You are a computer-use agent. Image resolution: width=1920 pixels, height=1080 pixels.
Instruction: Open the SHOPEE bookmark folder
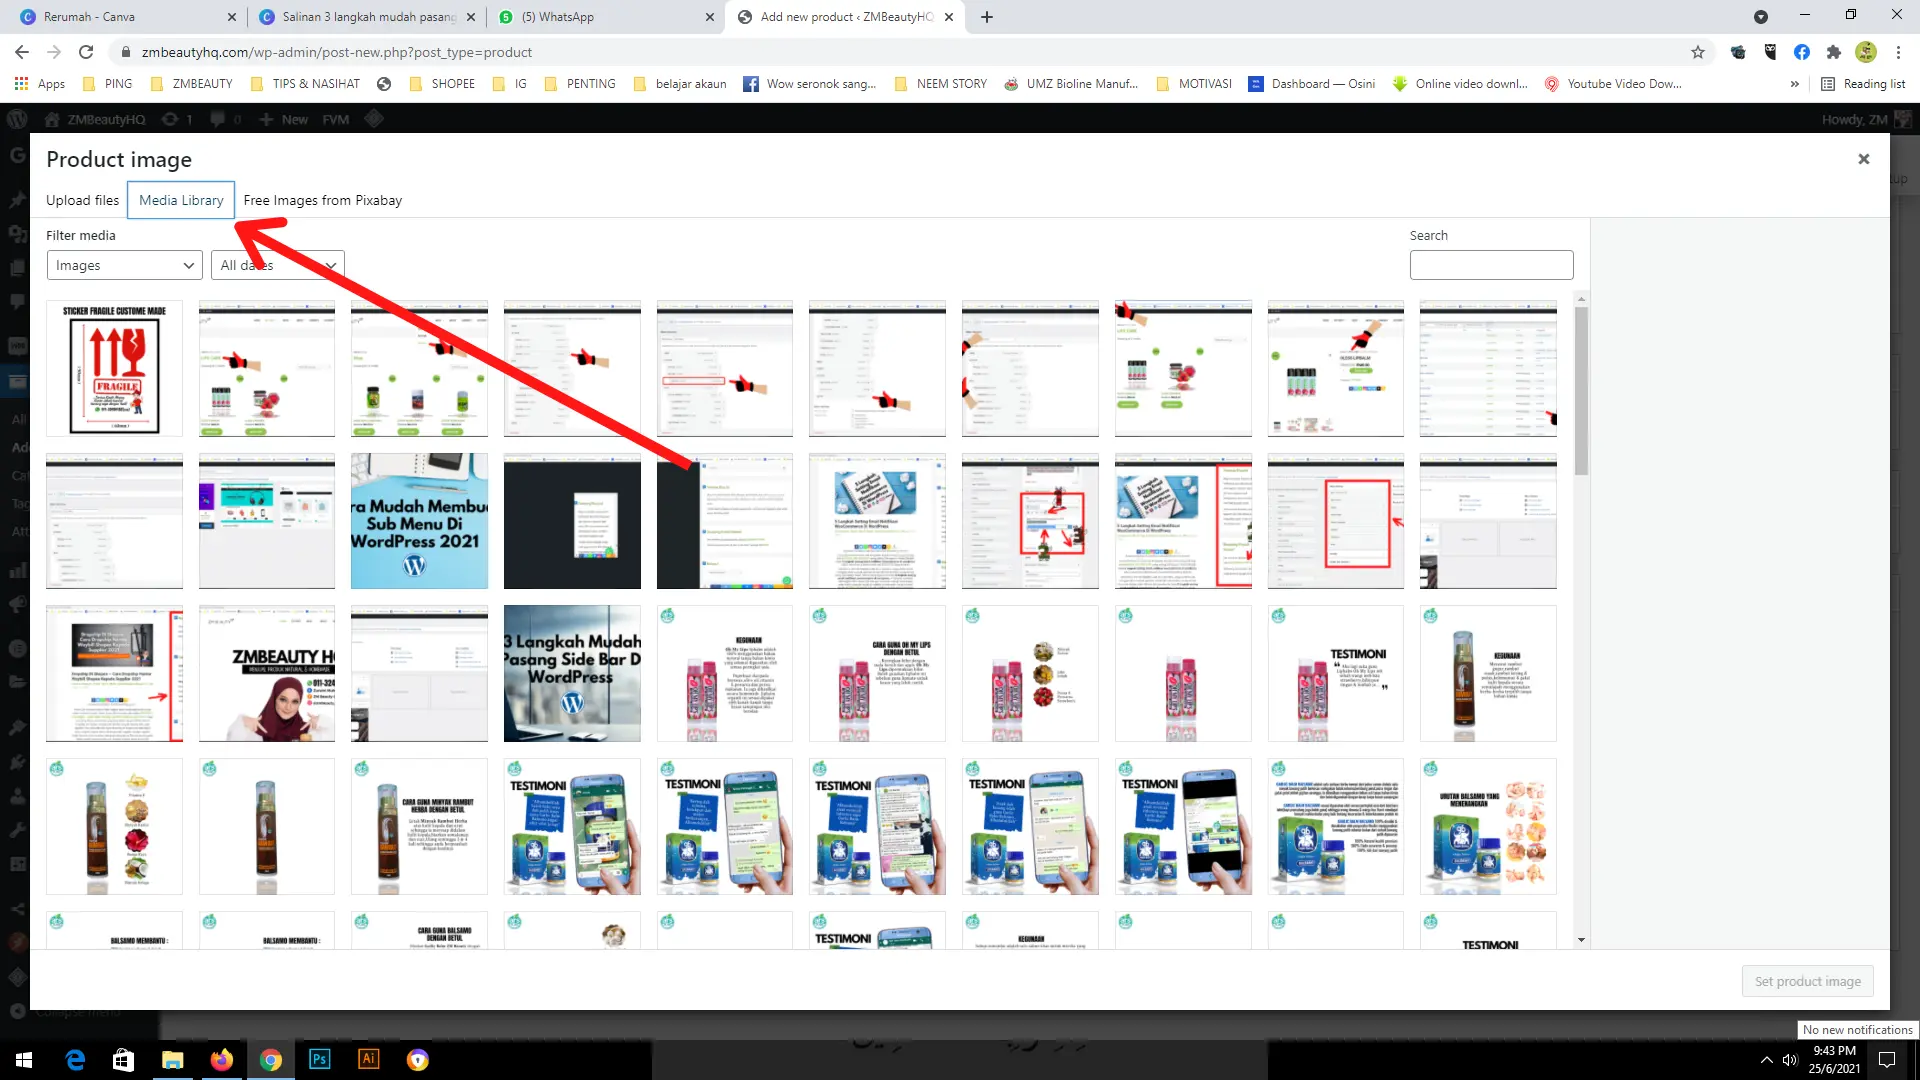[x=441, y=84]
